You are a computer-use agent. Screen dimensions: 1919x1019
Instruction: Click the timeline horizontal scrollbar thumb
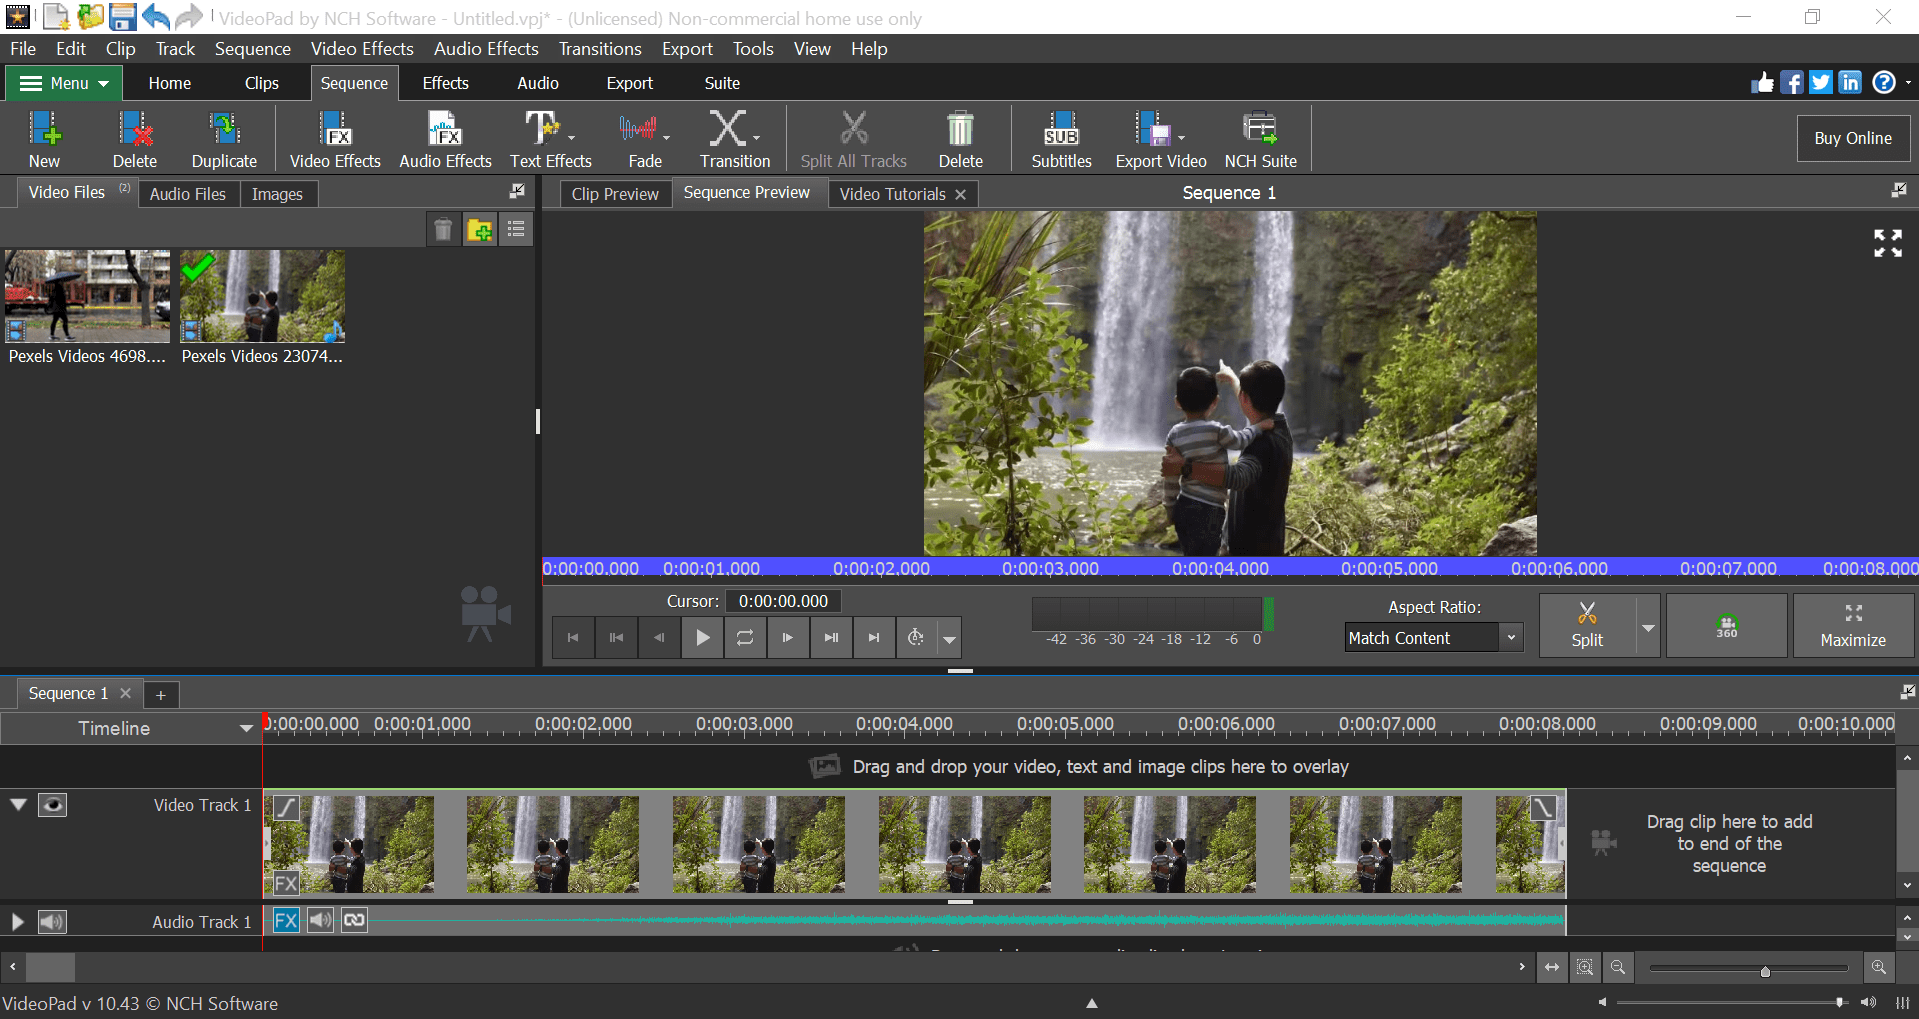(50, 967)
